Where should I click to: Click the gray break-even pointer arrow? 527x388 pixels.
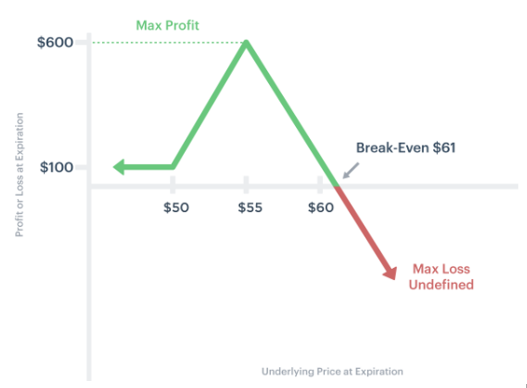point(351,171)
